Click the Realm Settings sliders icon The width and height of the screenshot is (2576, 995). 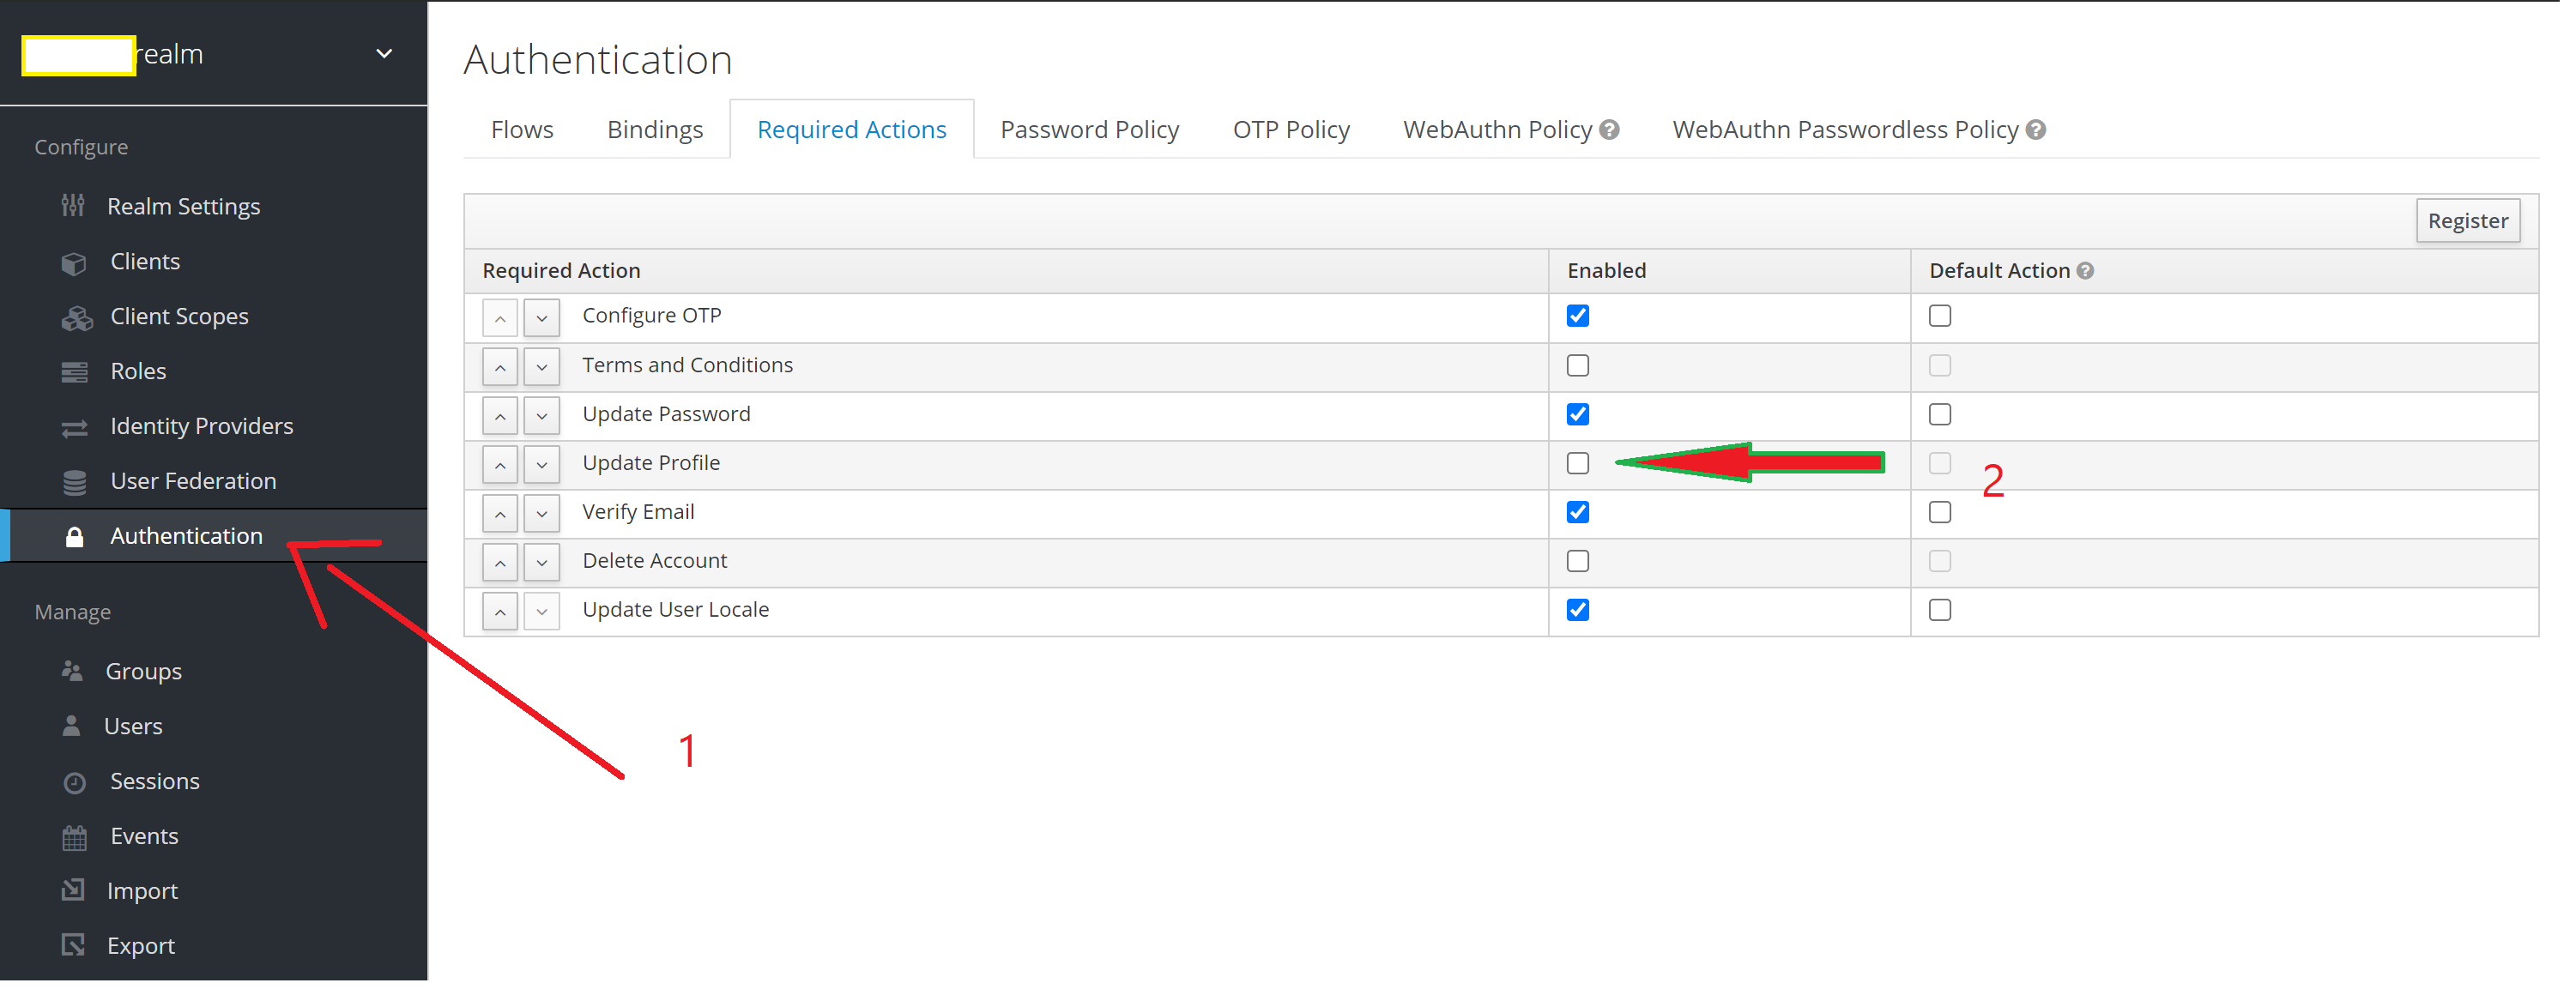(73, 206)
